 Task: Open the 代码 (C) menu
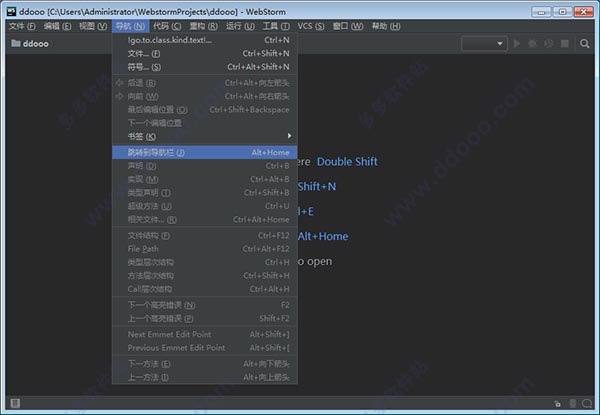click(x=167, y=26)
